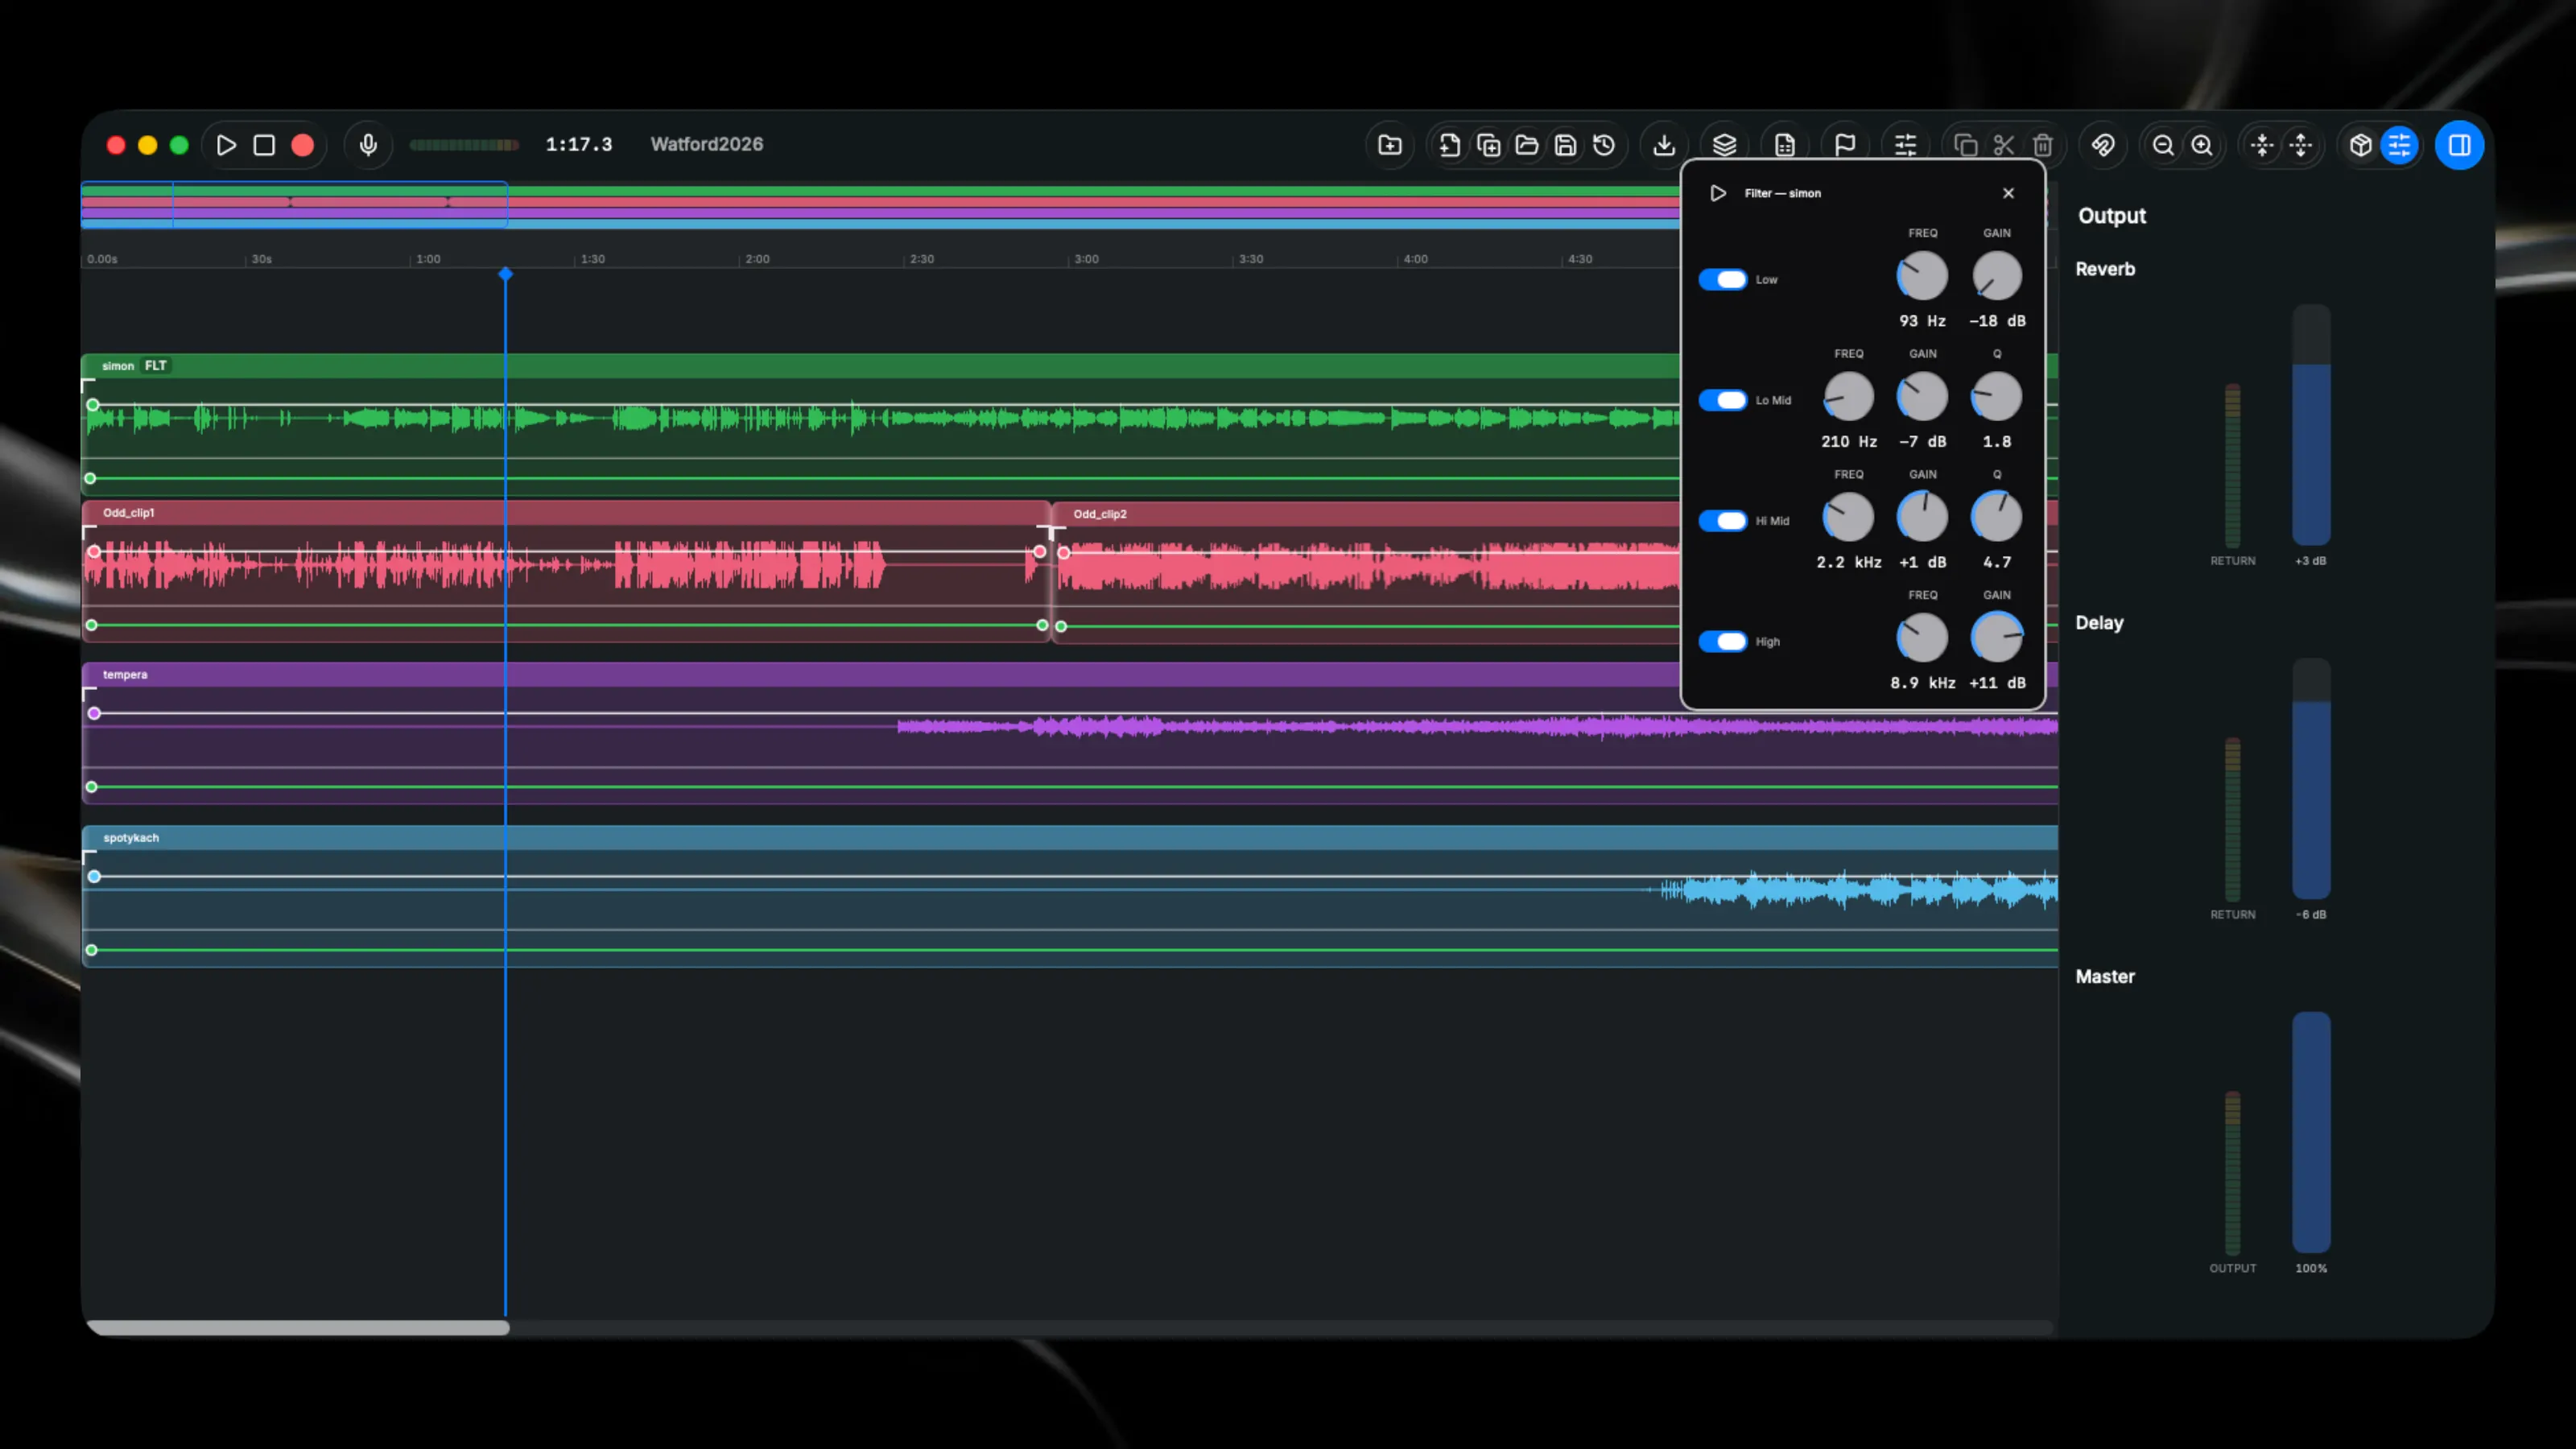
Task: Save the project with the floppy disk icon
Action: [1566, 145]
